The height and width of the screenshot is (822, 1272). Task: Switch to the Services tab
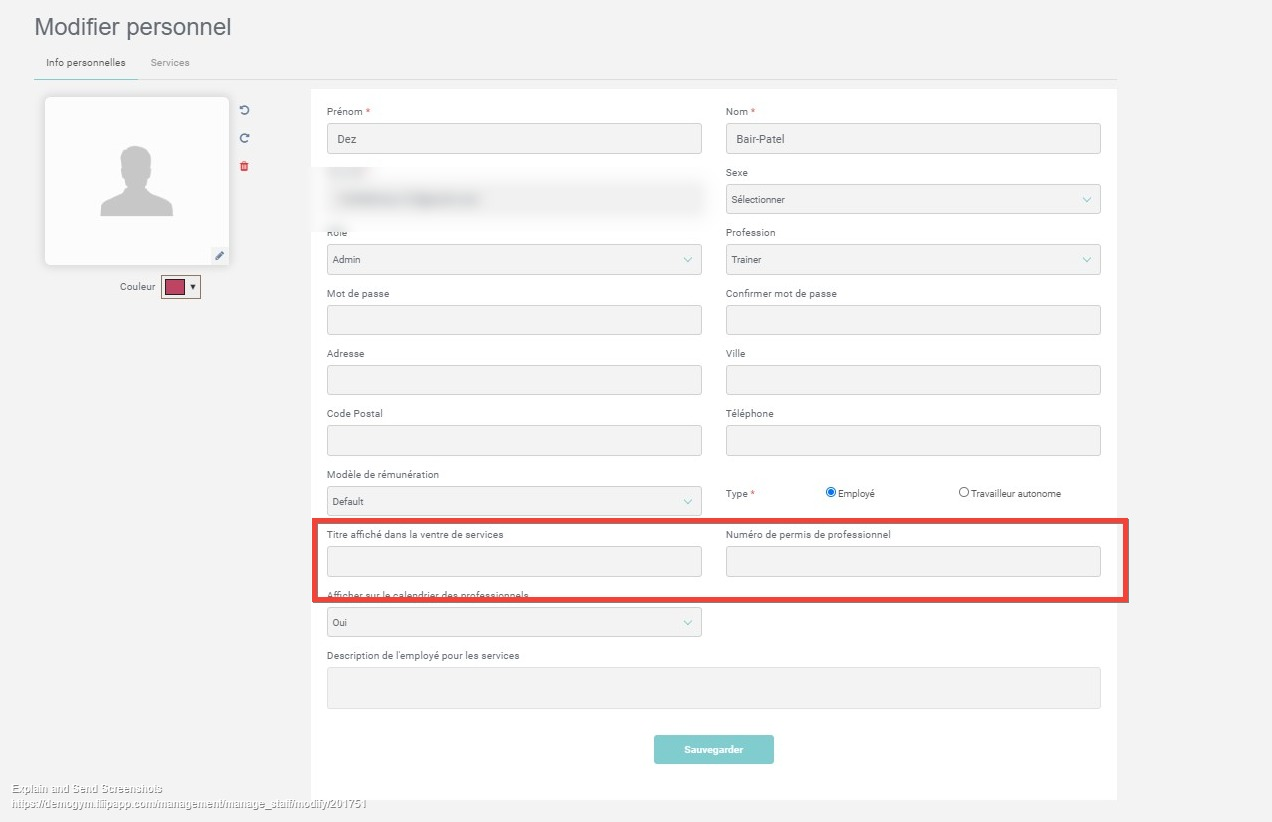170,63
